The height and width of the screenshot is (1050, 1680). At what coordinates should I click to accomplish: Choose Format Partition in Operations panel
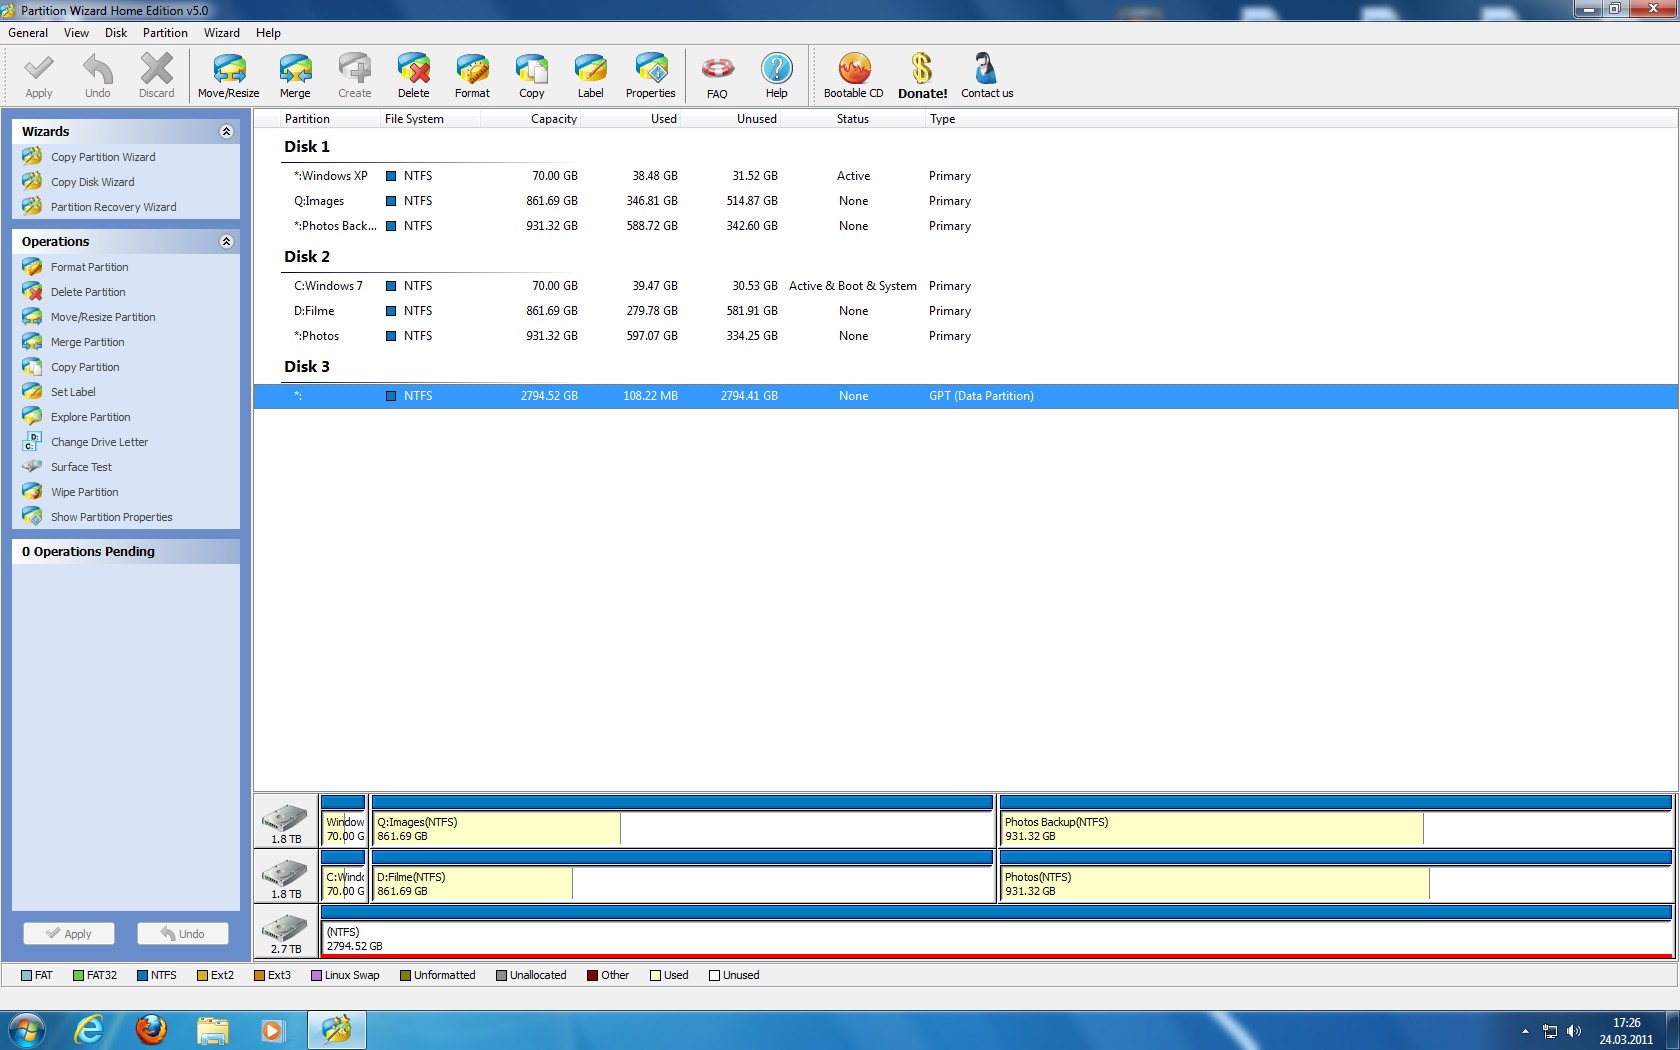pyautogui.click(x=89, y=267)
